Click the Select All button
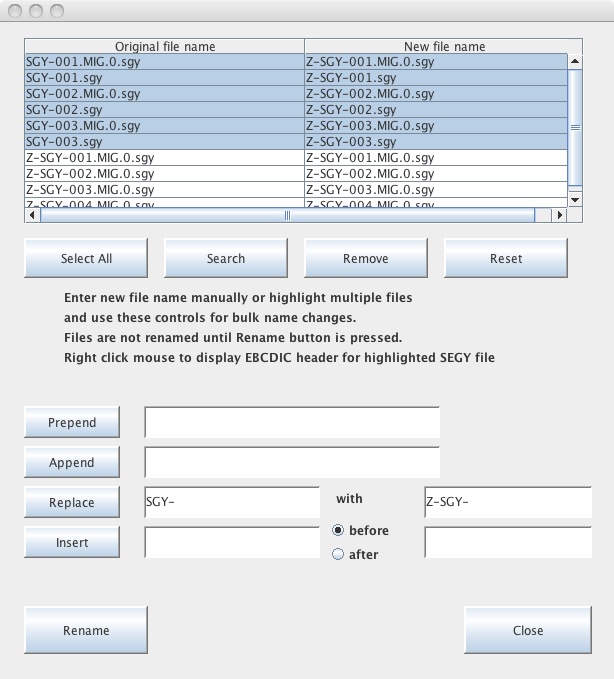This screenshot has width=614, height=679. tap(86, 258)
